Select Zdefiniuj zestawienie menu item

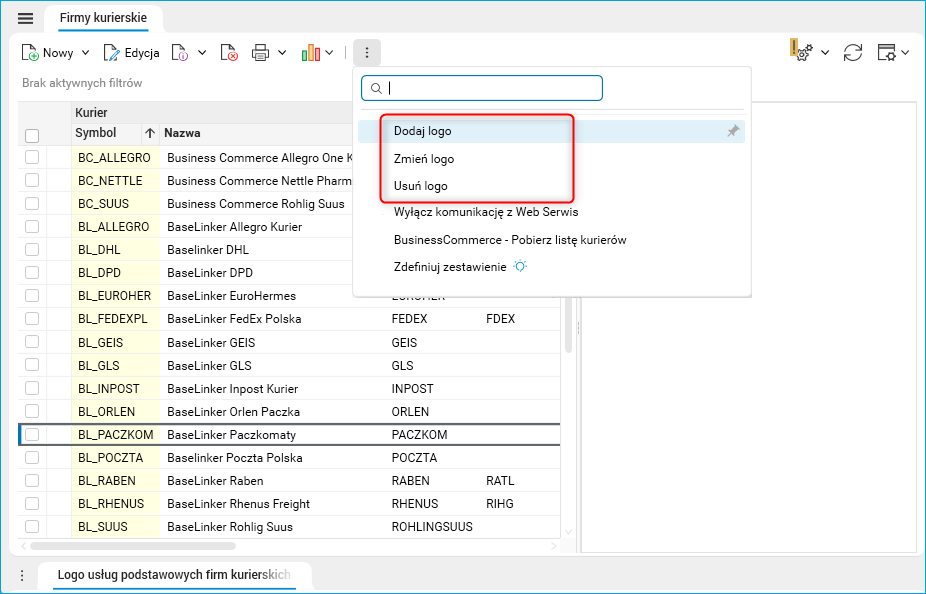[x=450, y=267]
